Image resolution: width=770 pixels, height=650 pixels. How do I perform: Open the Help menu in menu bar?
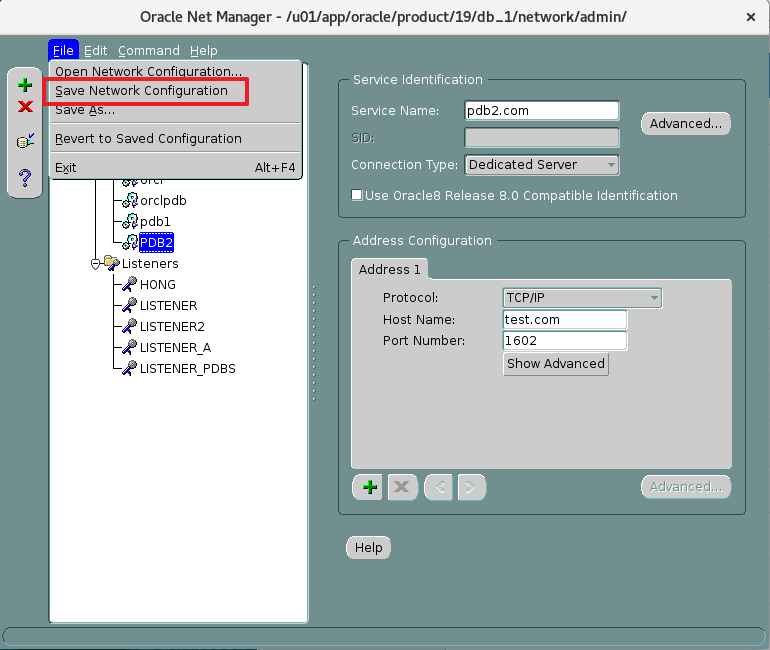204,51
